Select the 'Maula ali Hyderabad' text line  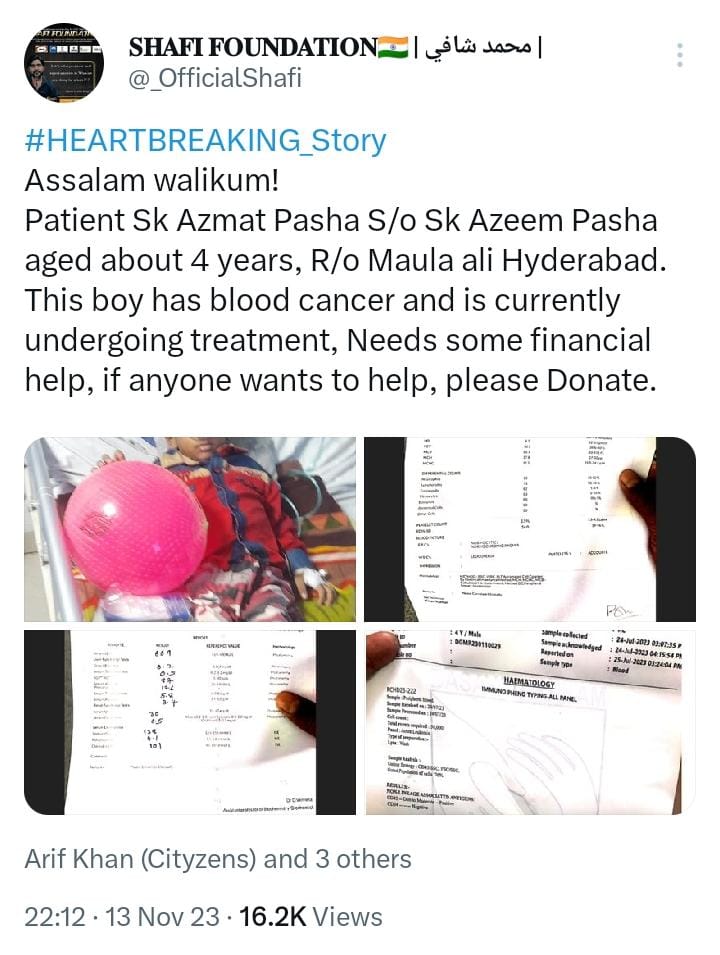pyautogui.click(x=517, y=261)
